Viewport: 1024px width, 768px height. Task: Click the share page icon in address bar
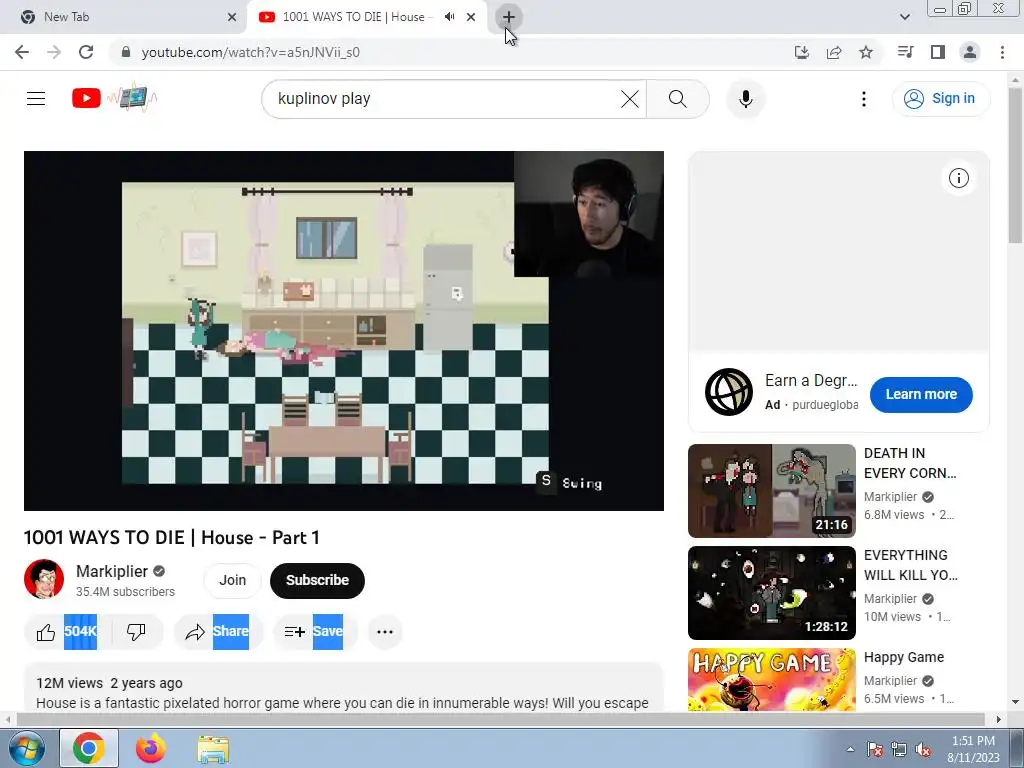click(834, 52)
